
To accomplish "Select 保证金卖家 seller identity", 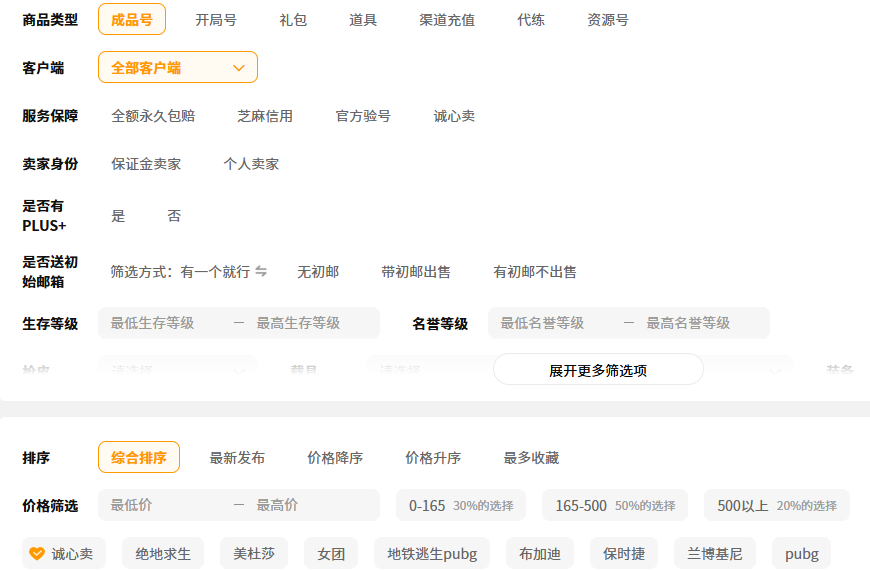I will pos(146,164).
